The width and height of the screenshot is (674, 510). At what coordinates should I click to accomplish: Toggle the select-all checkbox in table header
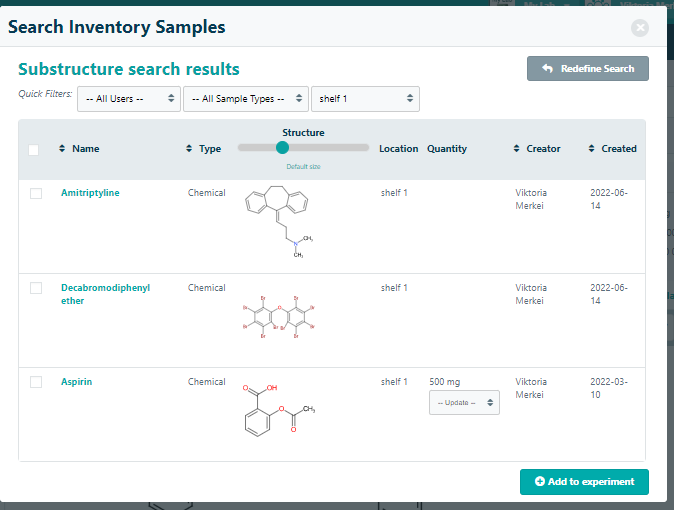pos(34,150)
